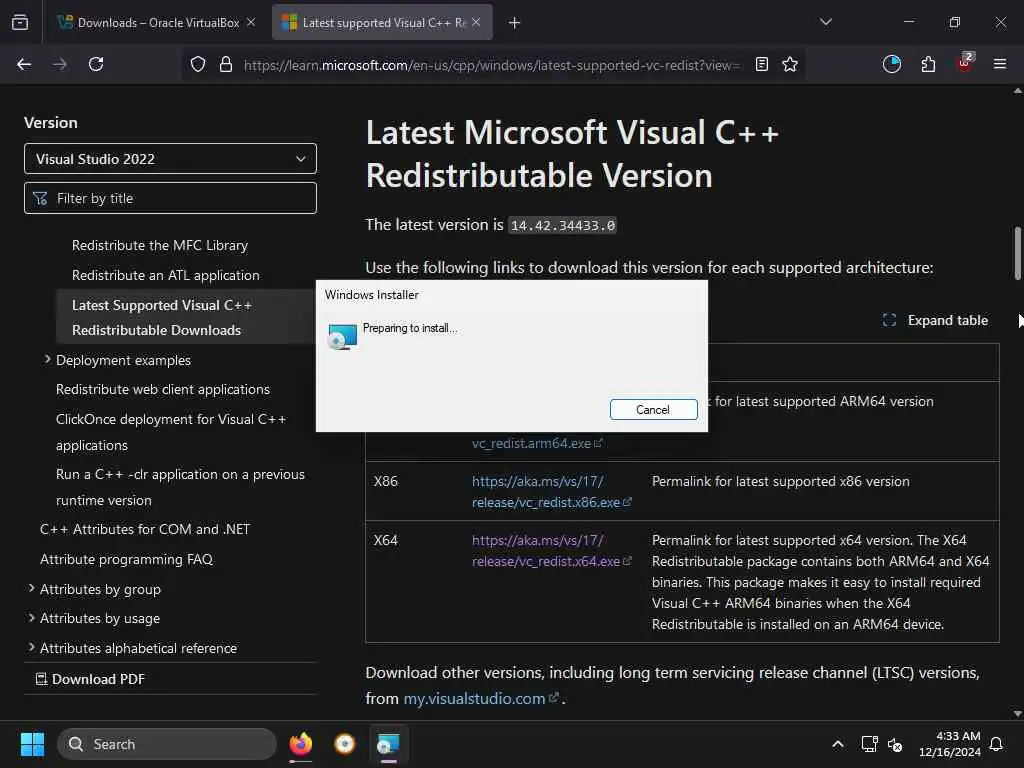This screenshot has height=768, width=1024.
Task: Click the taskbar Search box
Action: (167, 744)
